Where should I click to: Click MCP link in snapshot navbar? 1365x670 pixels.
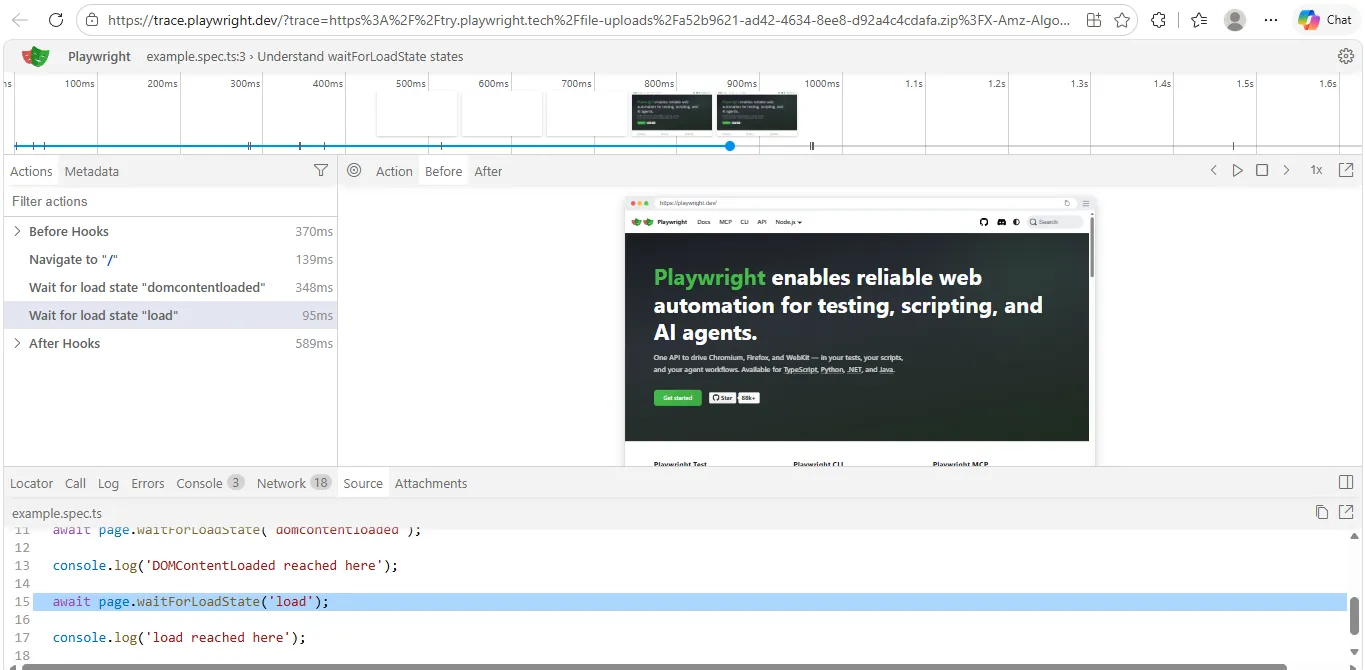point(725,222)
